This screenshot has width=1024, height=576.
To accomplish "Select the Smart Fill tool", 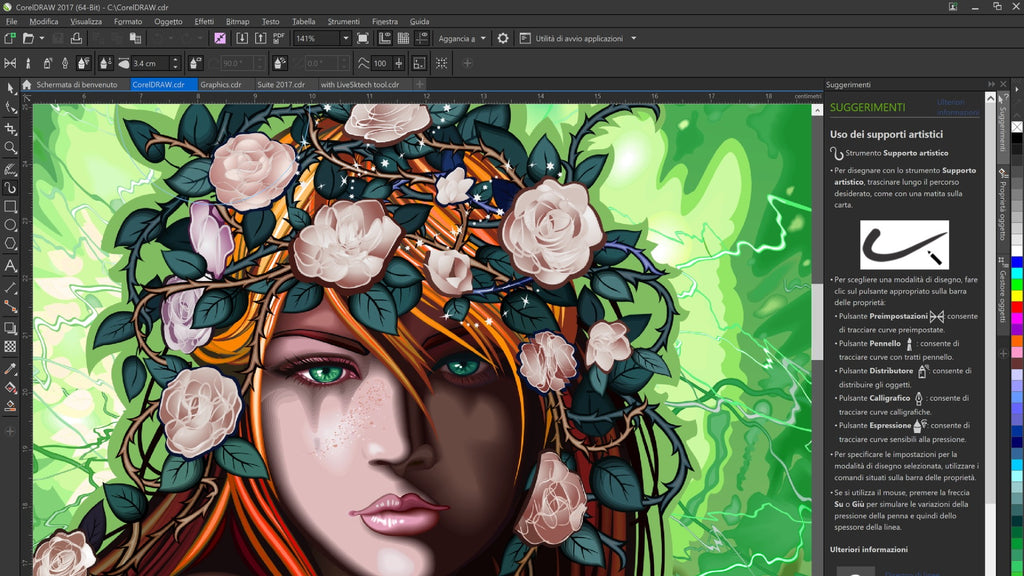I will 10,406.
